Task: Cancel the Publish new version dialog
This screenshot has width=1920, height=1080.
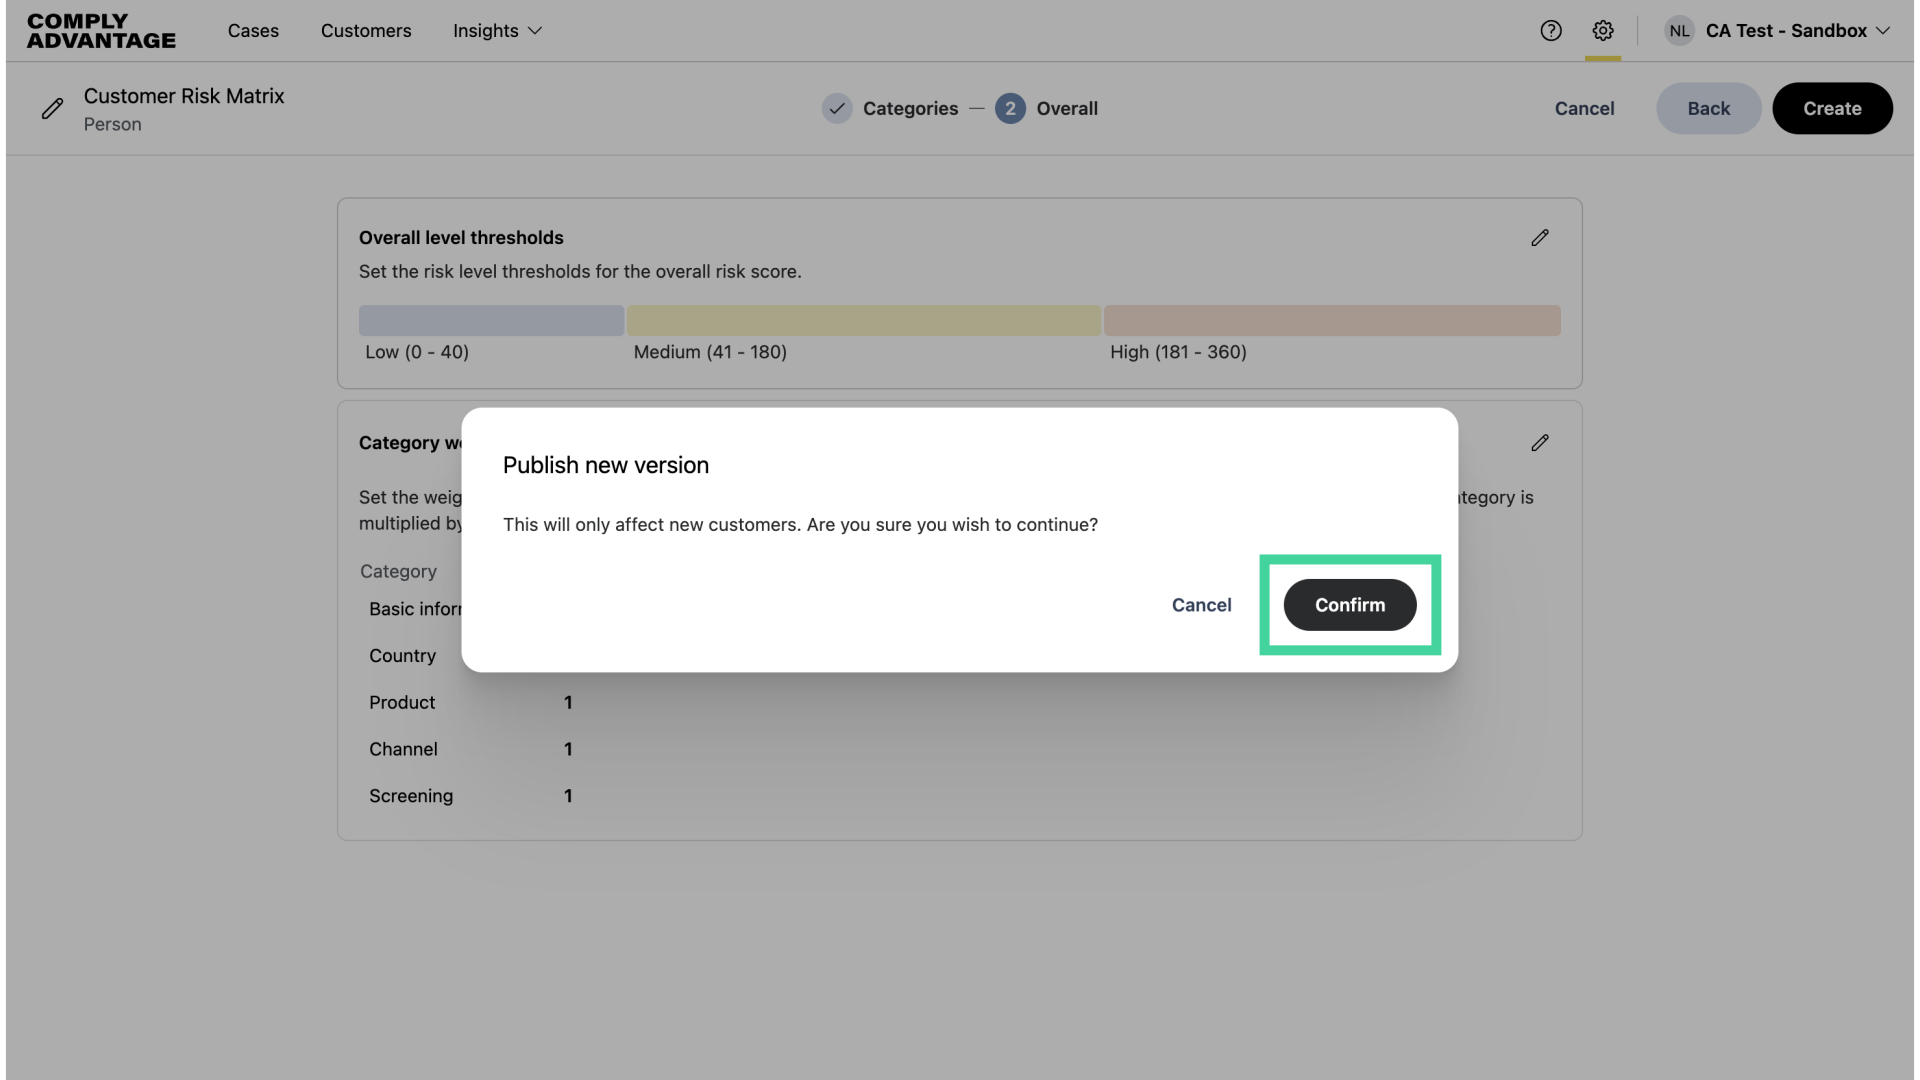Action: tap(1201, 605)
